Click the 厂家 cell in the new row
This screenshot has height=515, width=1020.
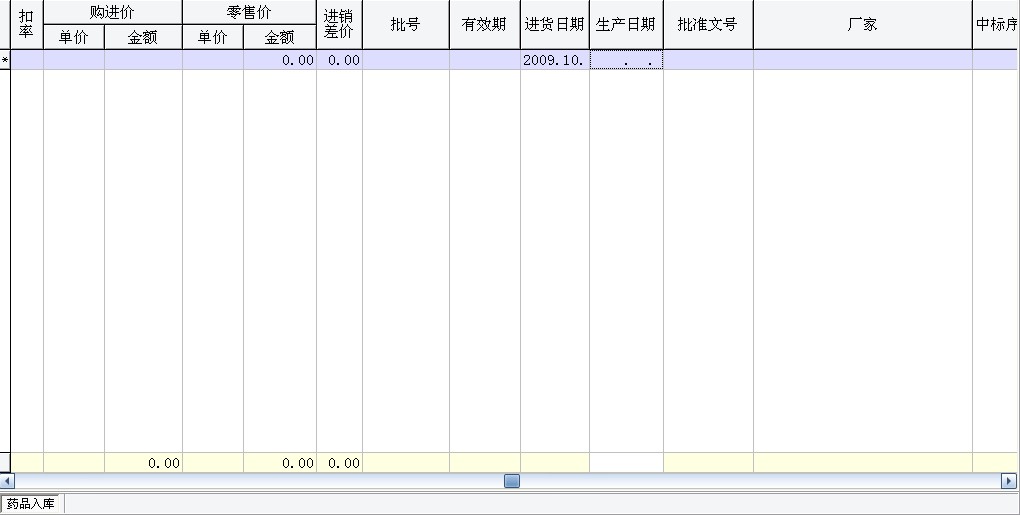point(863,60)
